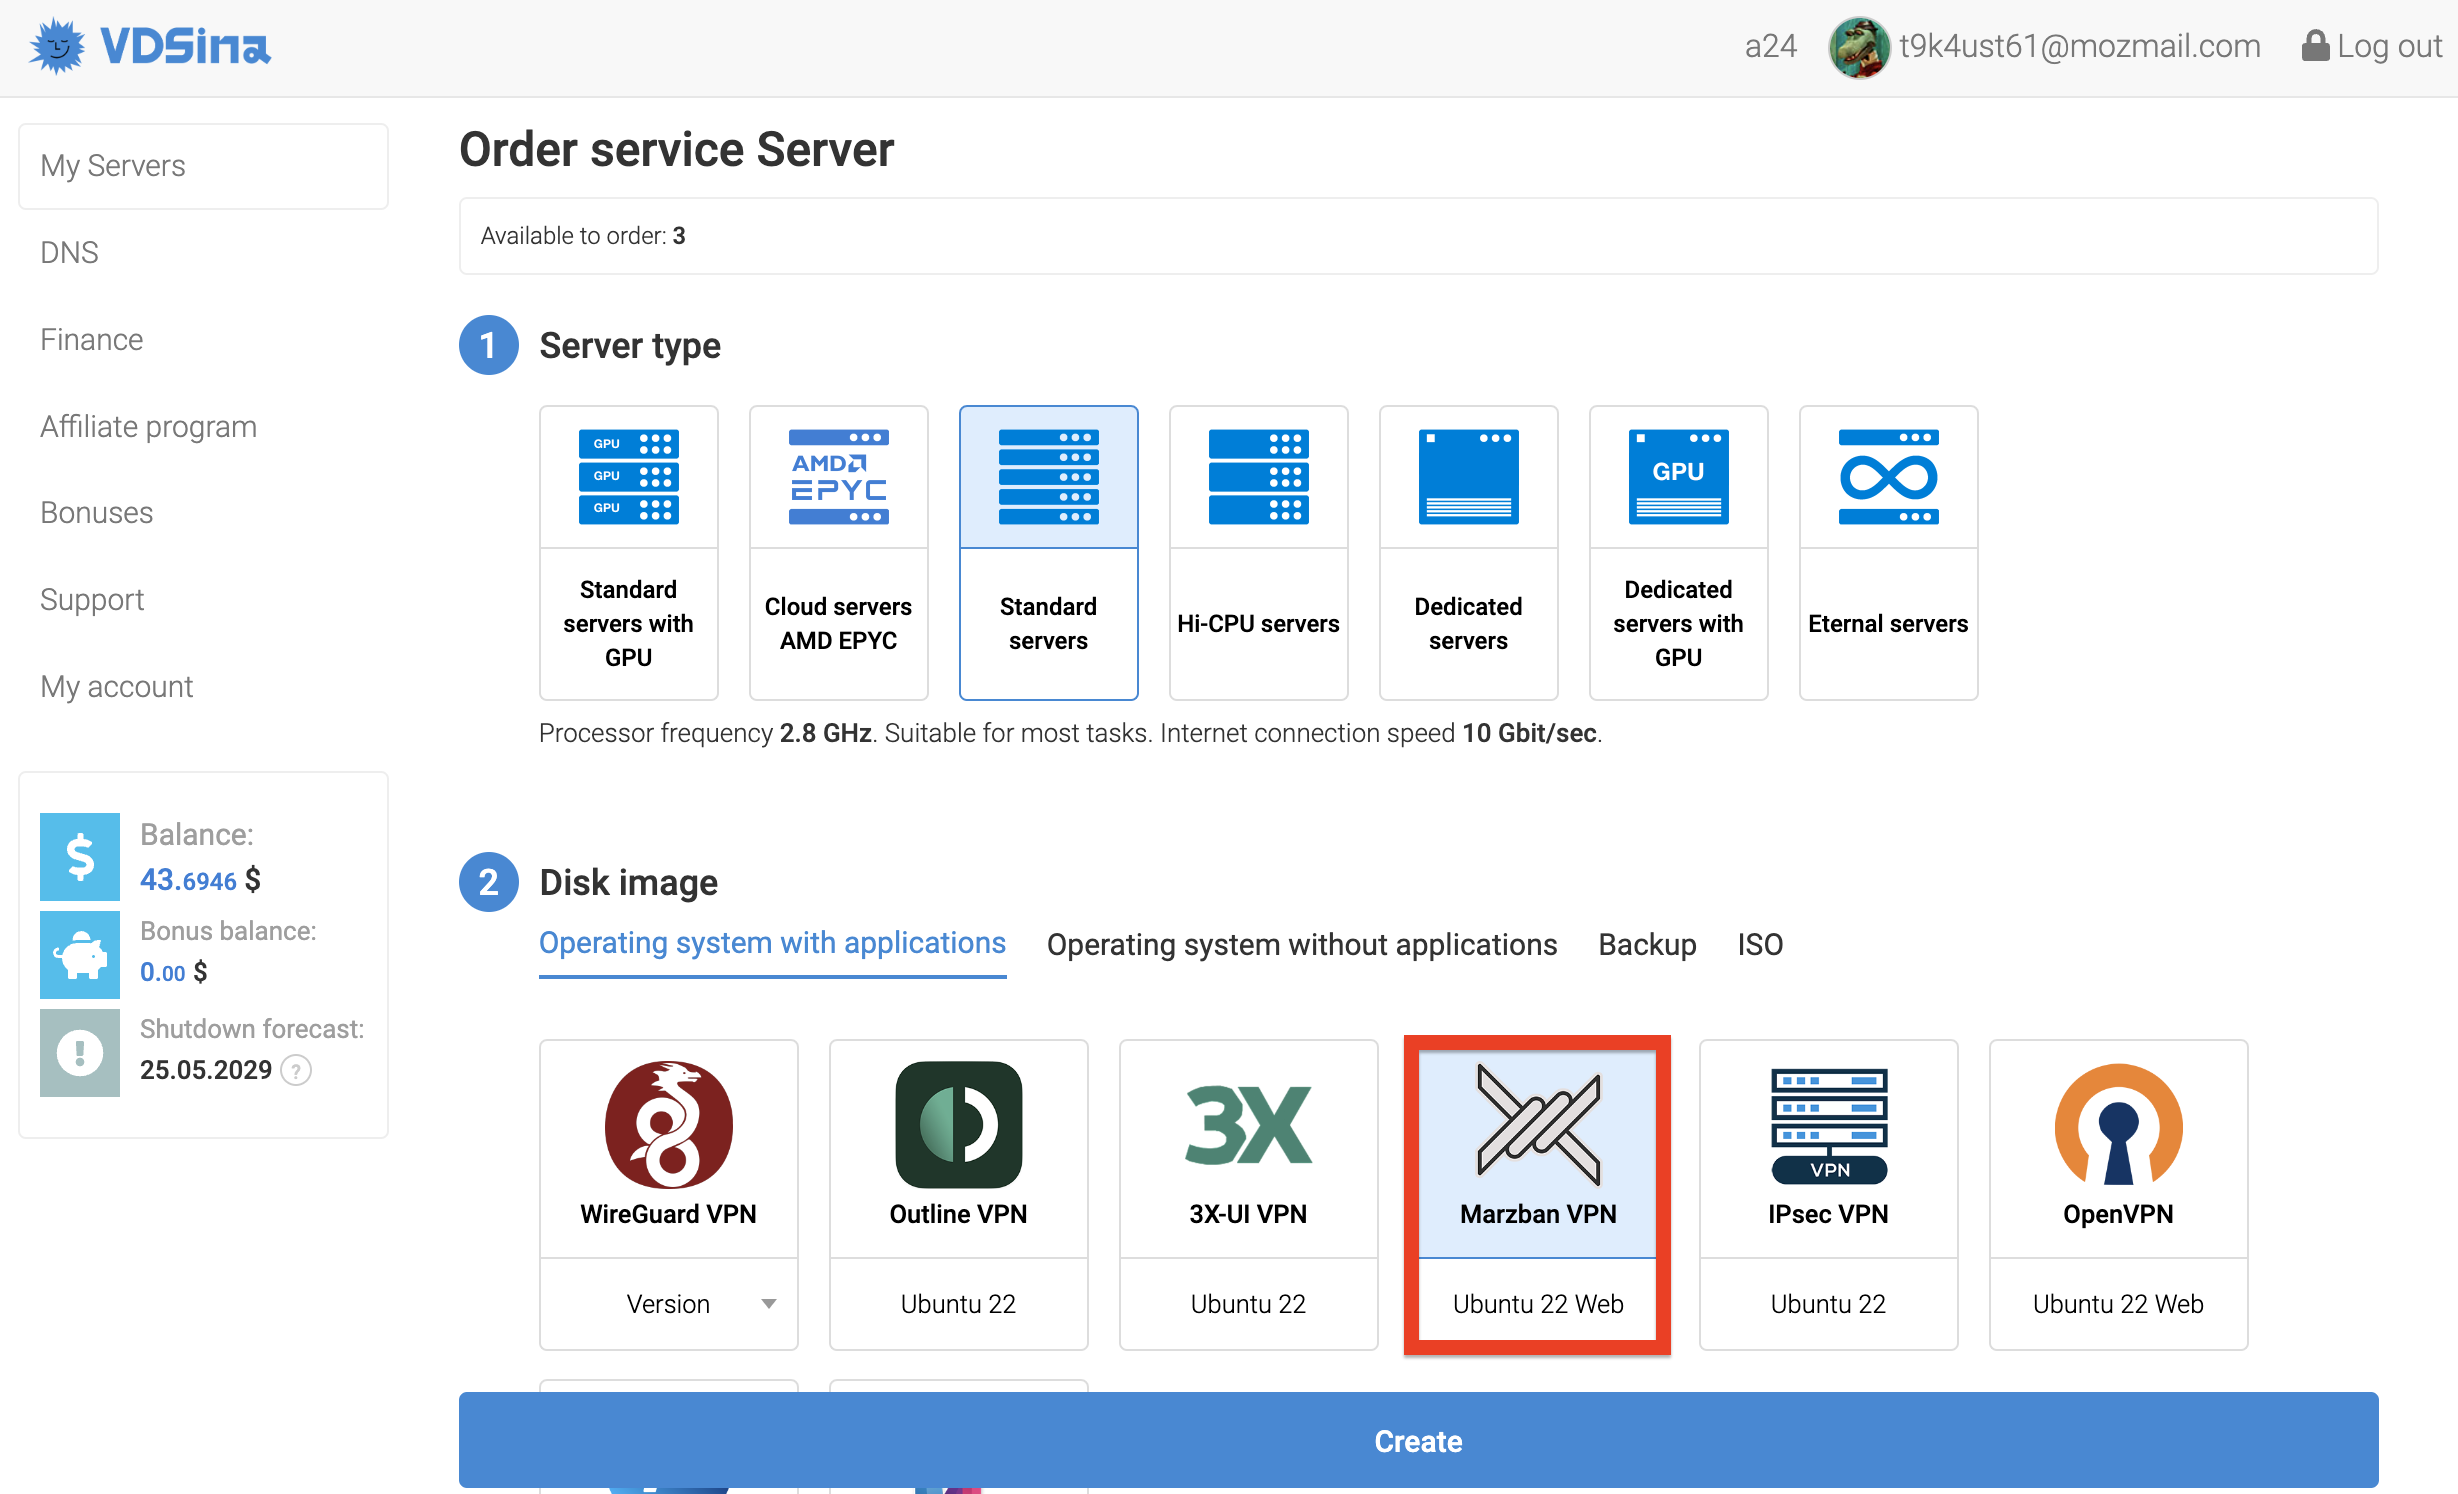The height and width of the screenshot is (1494, 2458).
Task: Click the Standard servers card label
Action: [1048, 623]
